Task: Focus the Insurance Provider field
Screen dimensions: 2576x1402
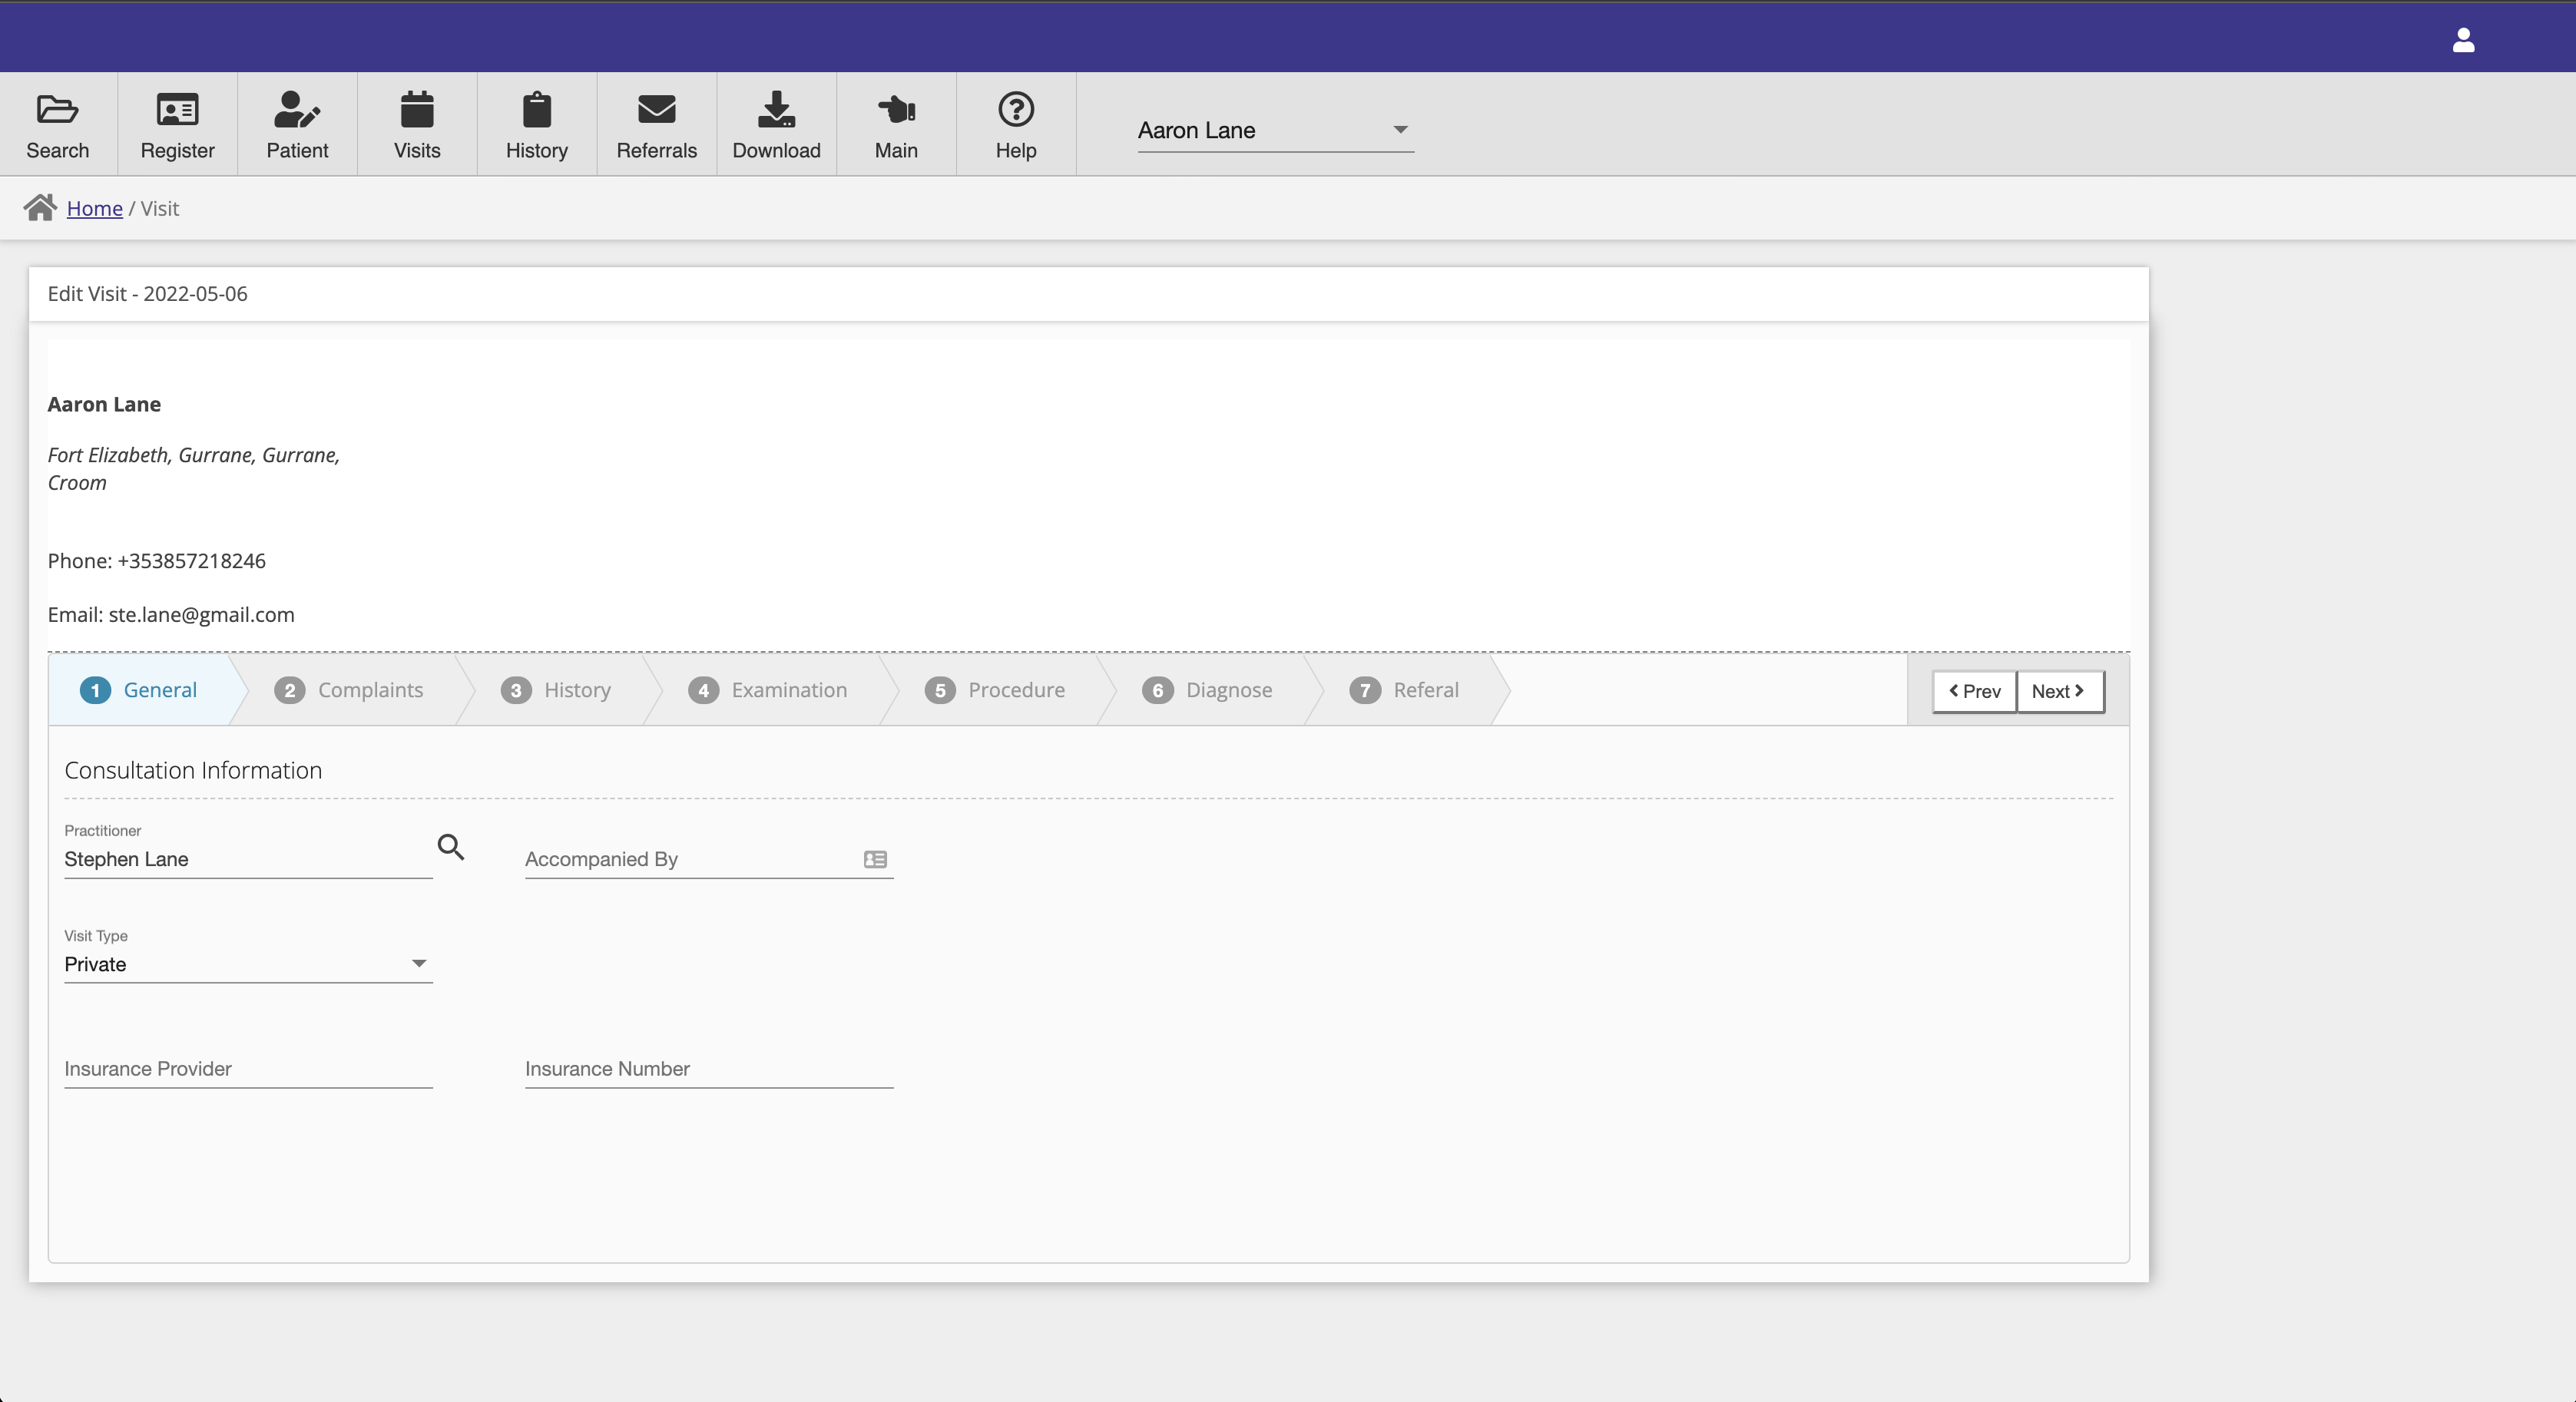Action: point(248,1068)
